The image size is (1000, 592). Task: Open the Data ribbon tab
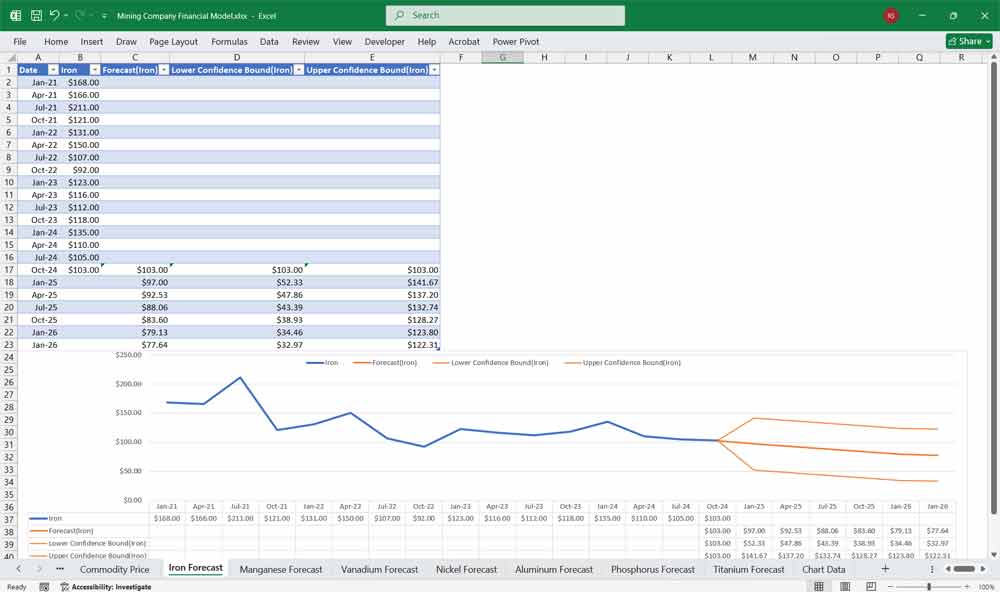269,41
